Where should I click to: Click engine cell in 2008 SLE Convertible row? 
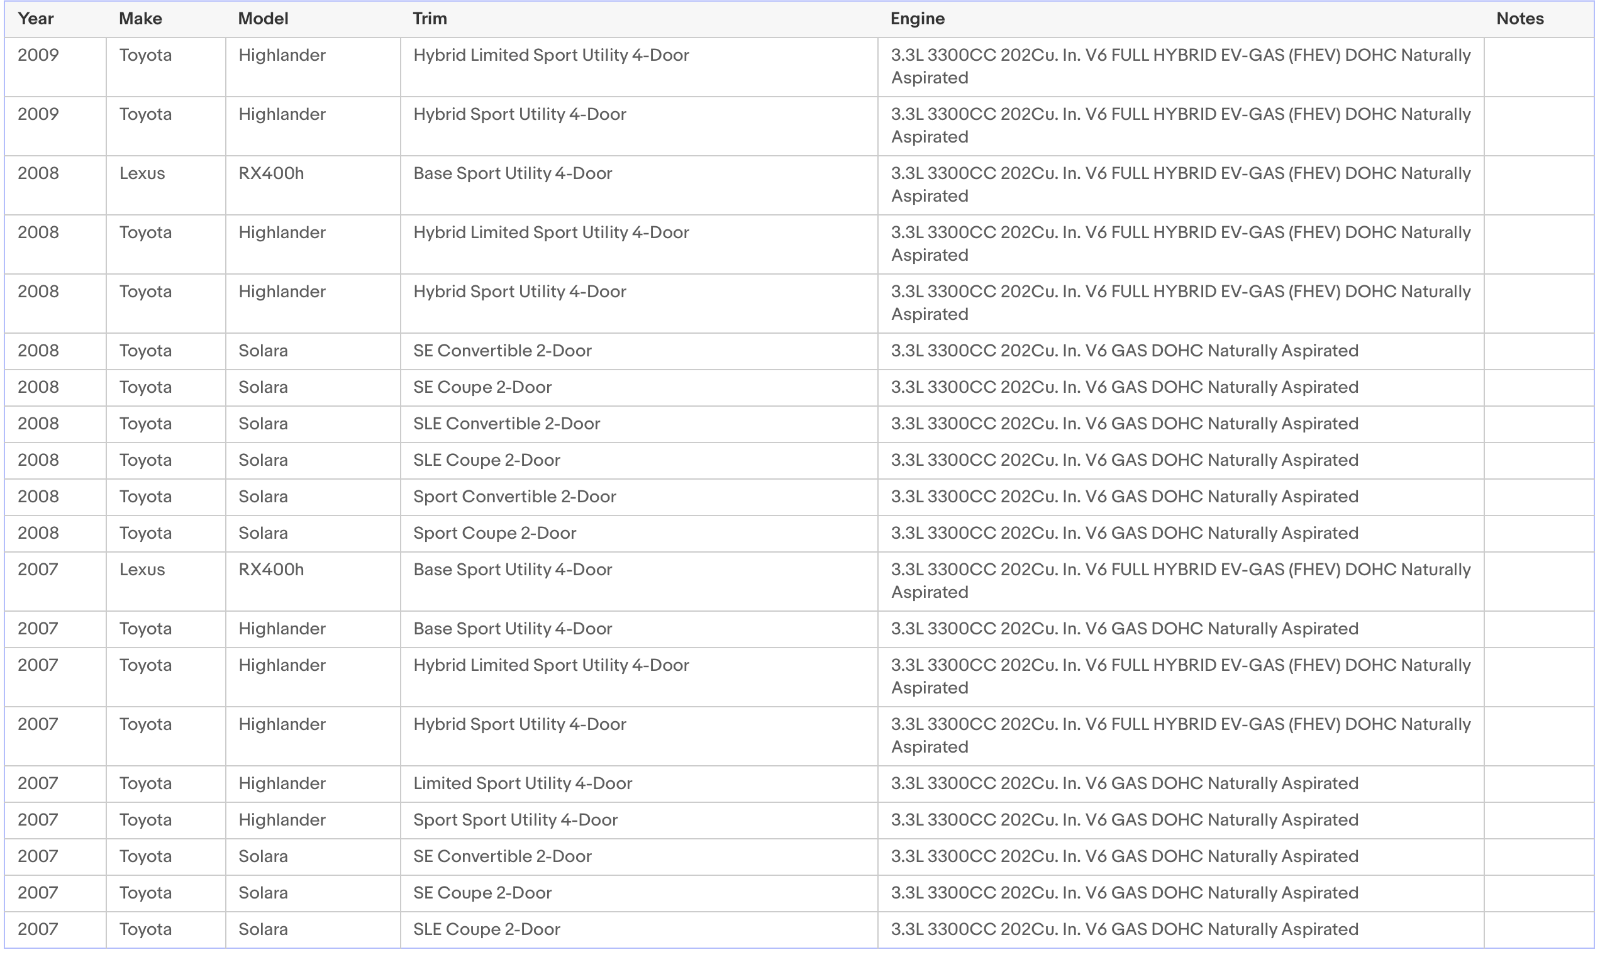(1181, 424)
